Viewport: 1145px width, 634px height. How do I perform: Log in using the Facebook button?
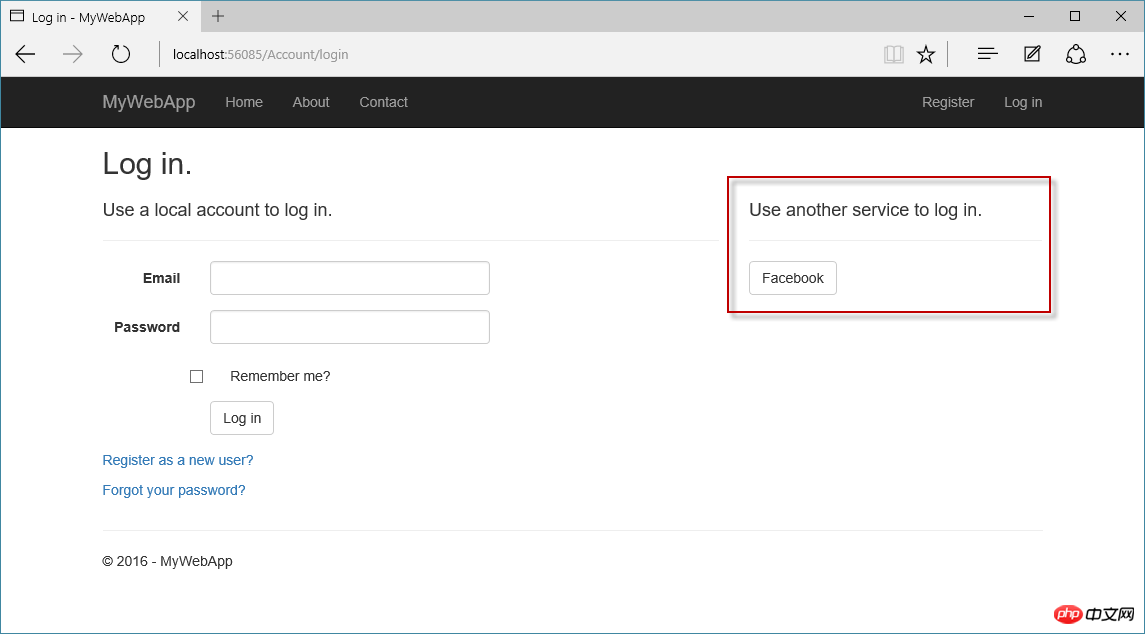793,278
